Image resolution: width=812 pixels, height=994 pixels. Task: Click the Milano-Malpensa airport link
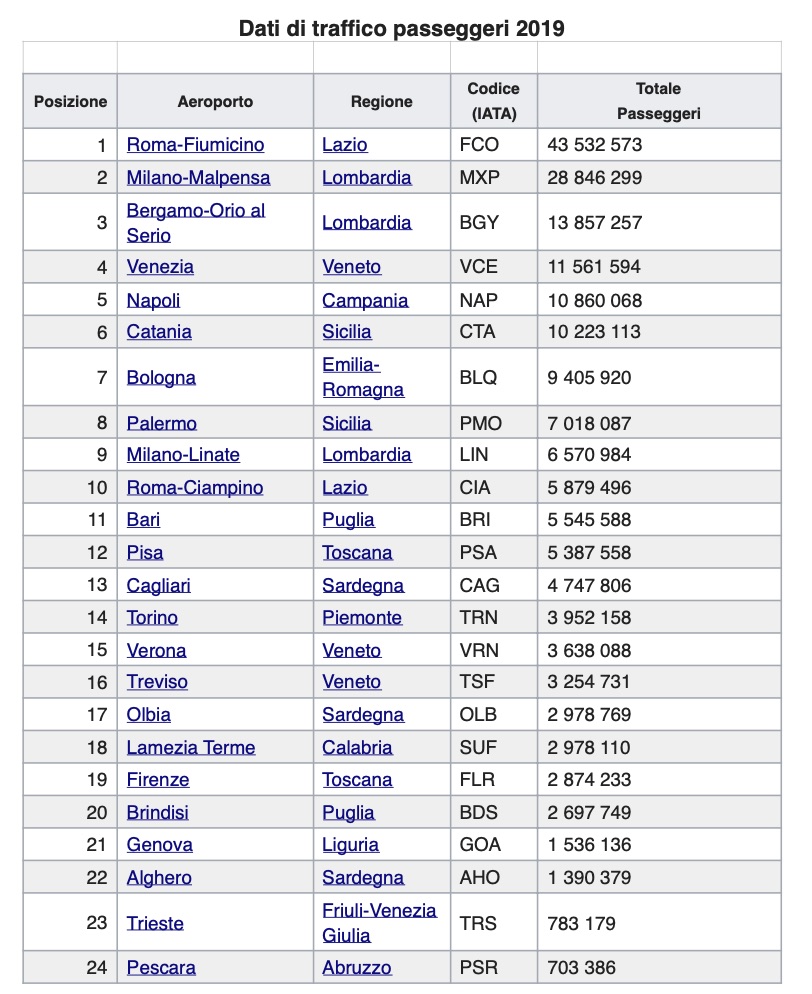tap(198, 178)
